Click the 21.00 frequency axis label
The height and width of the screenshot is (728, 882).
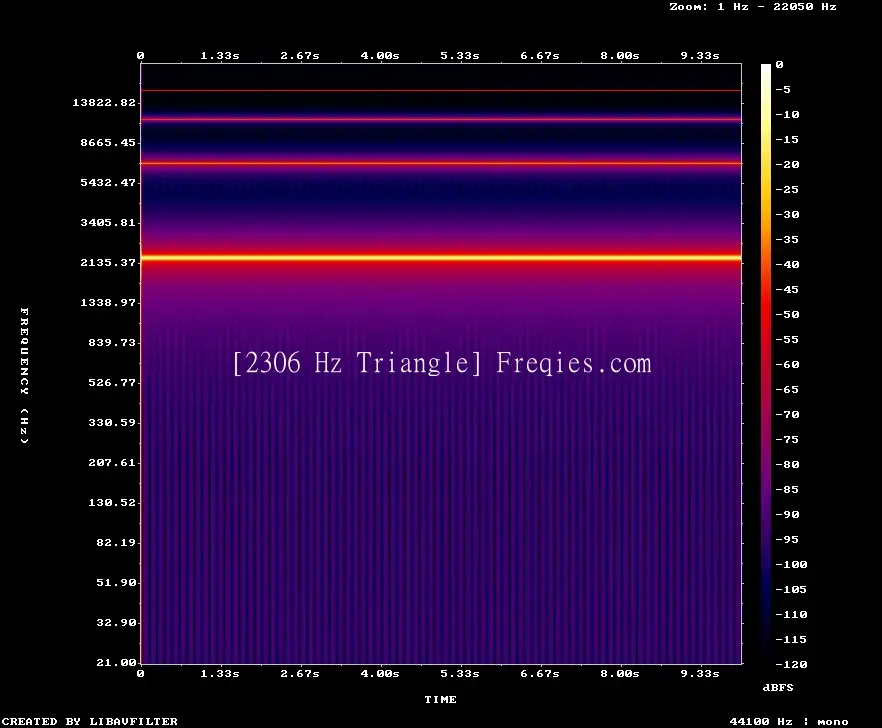tap(116, 662)
